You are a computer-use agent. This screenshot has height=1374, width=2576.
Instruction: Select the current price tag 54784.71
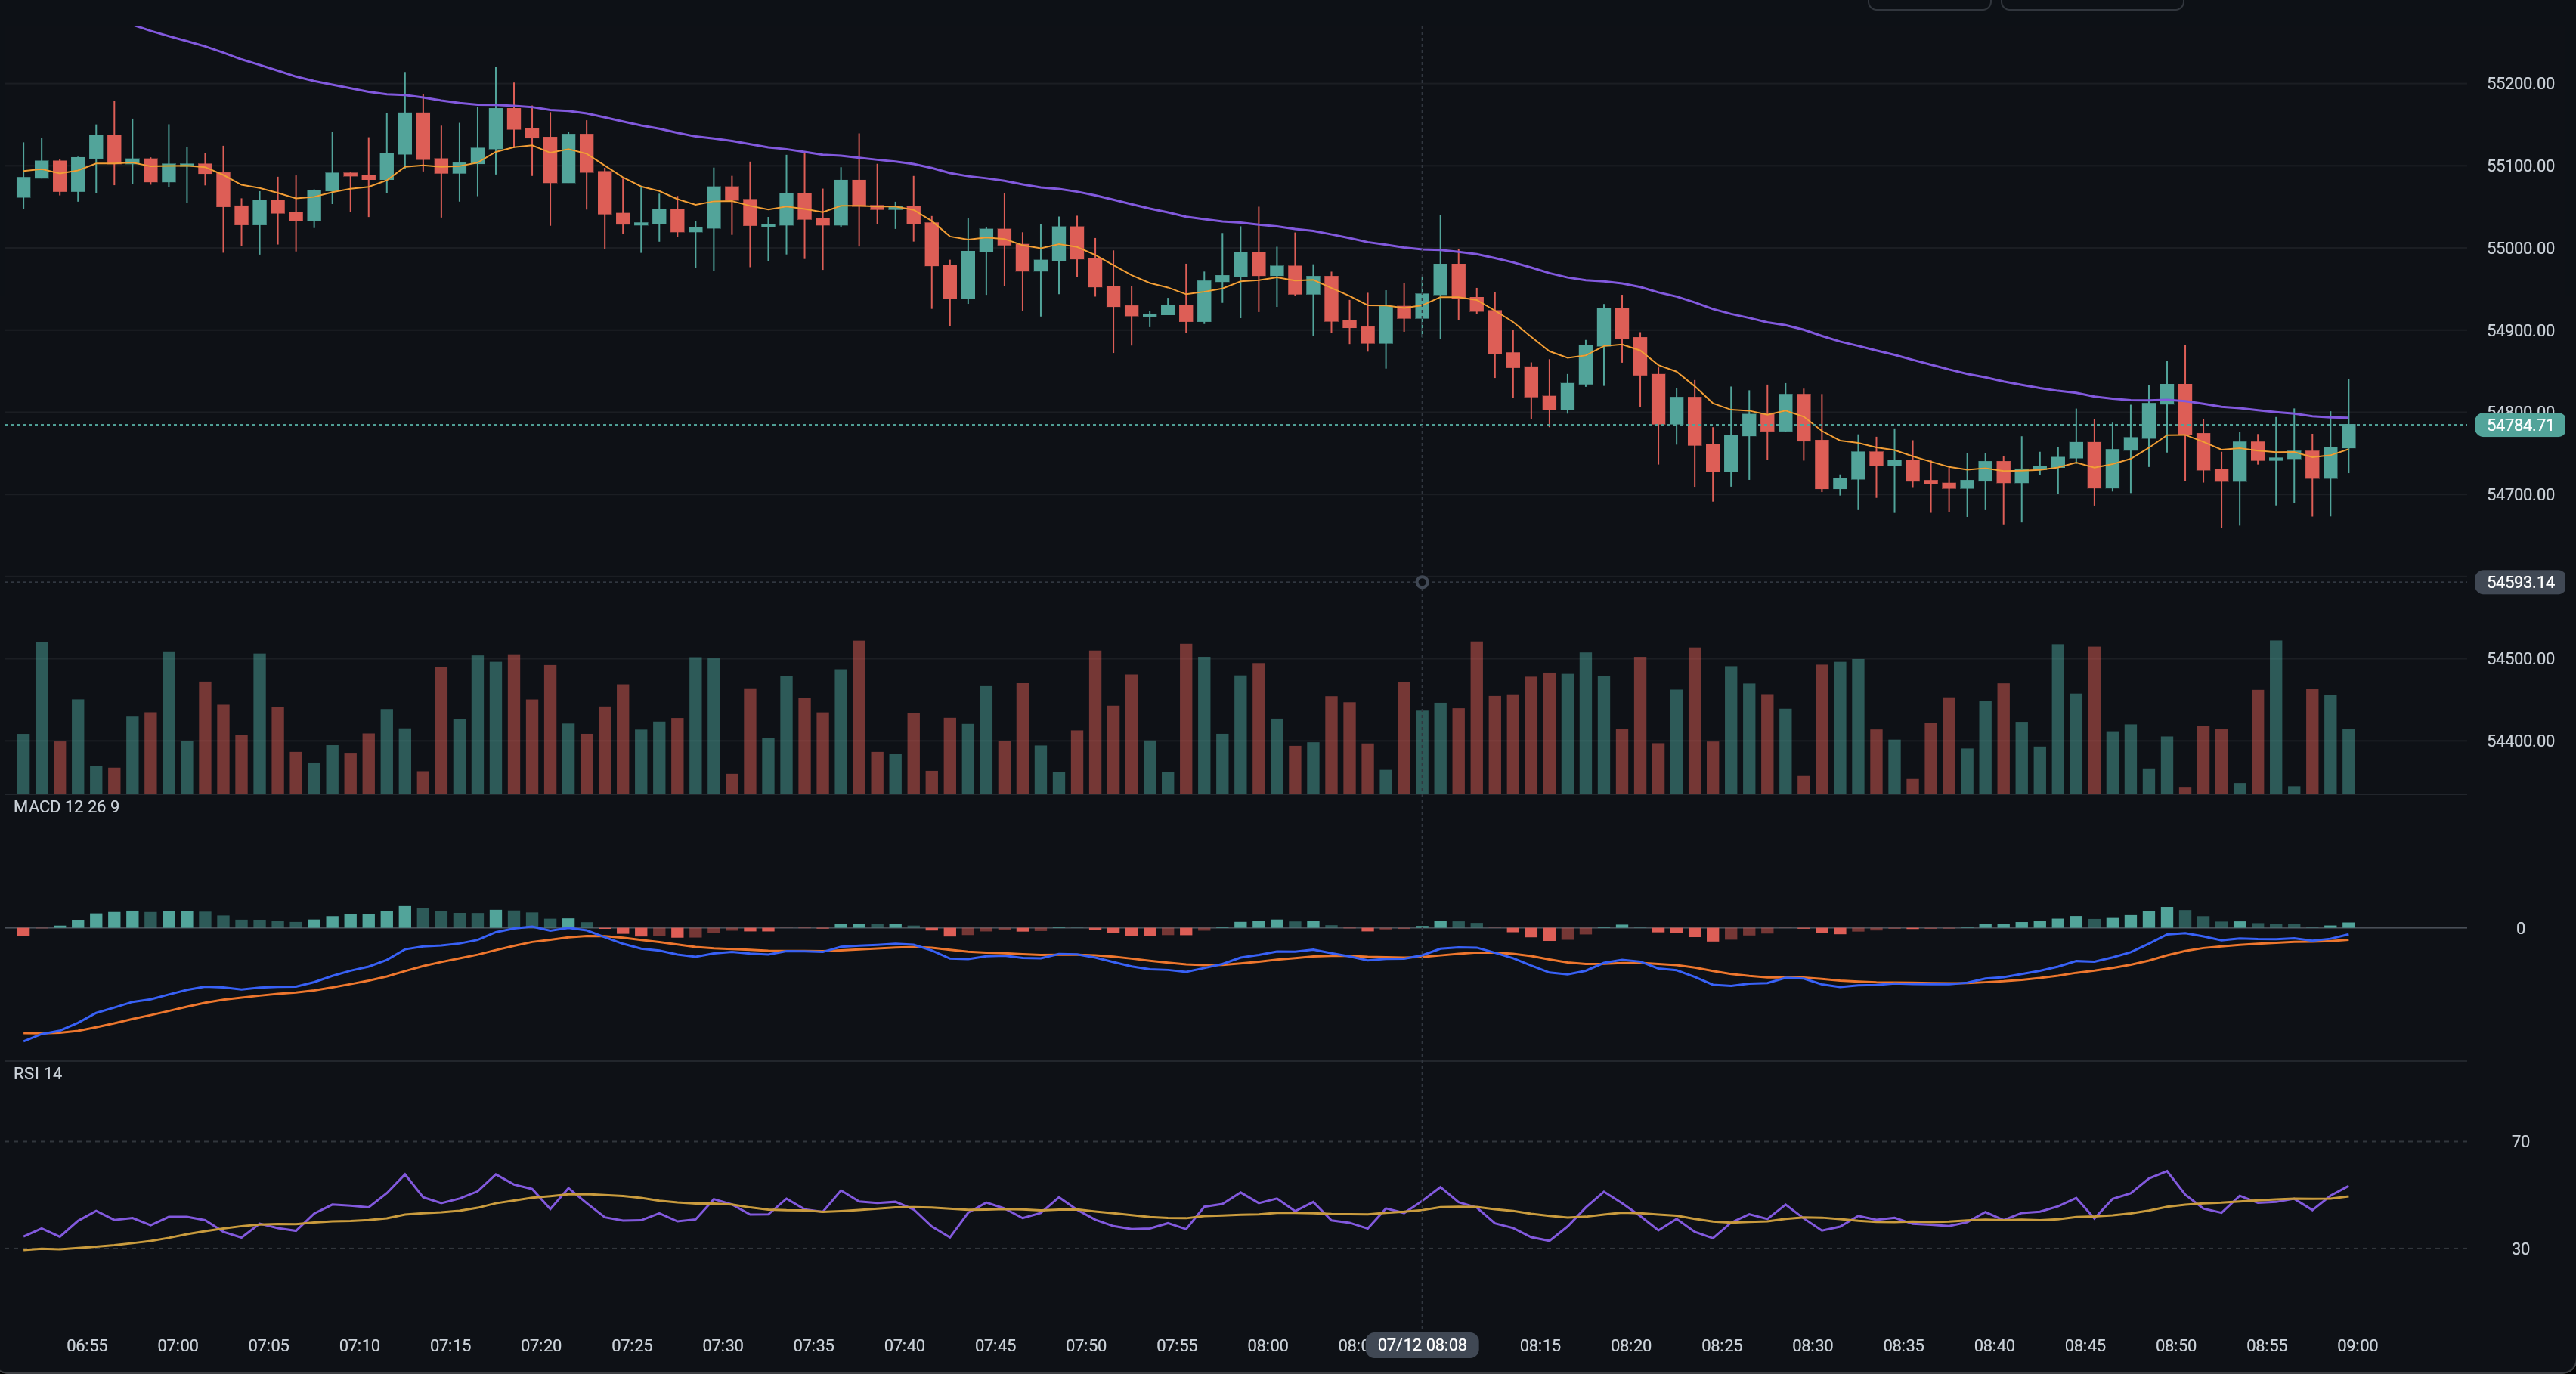tap(2519, 425)
